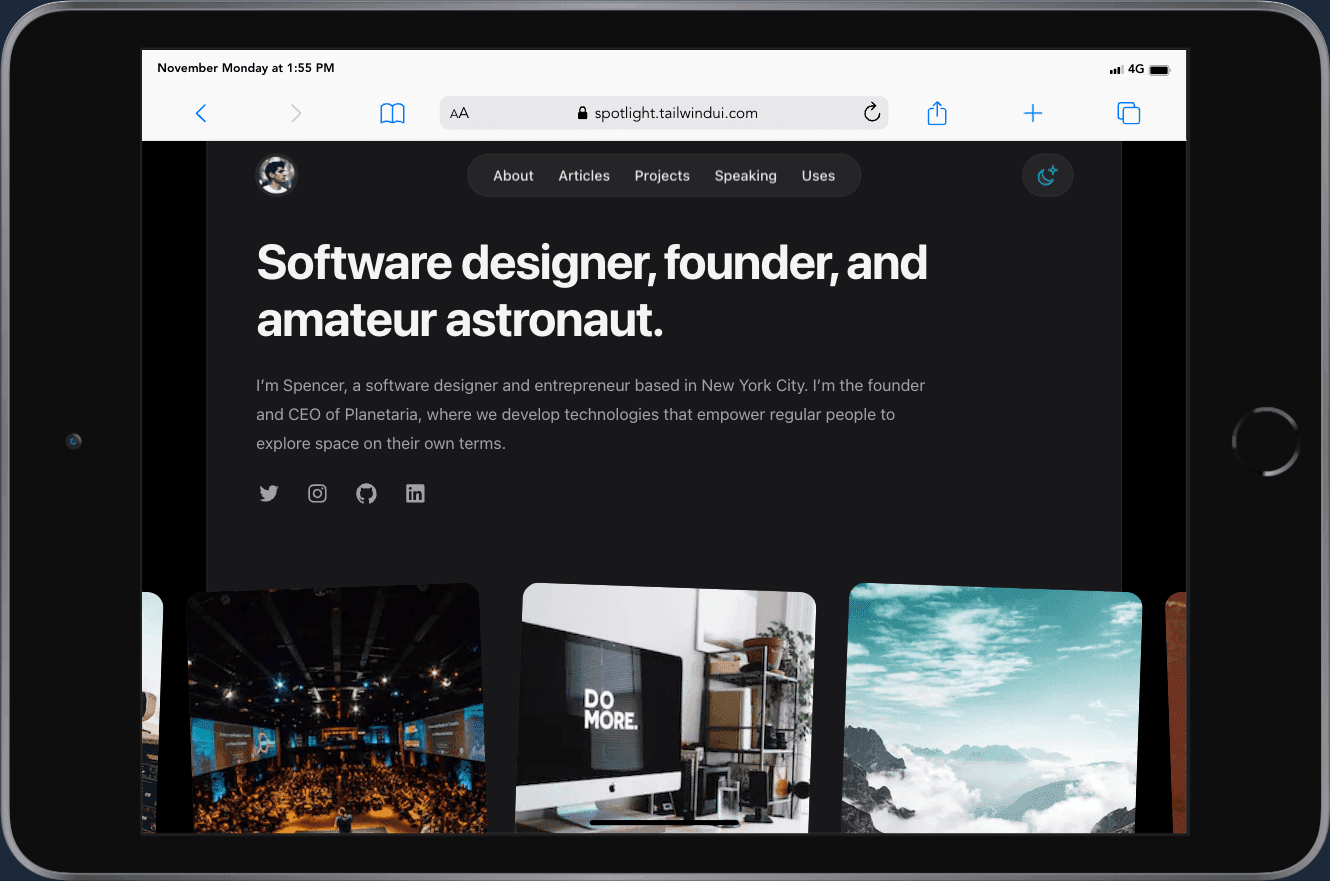Tap Spencer's circular avatar photo
The image size is (1330, 881).
(x=276, y=175)
